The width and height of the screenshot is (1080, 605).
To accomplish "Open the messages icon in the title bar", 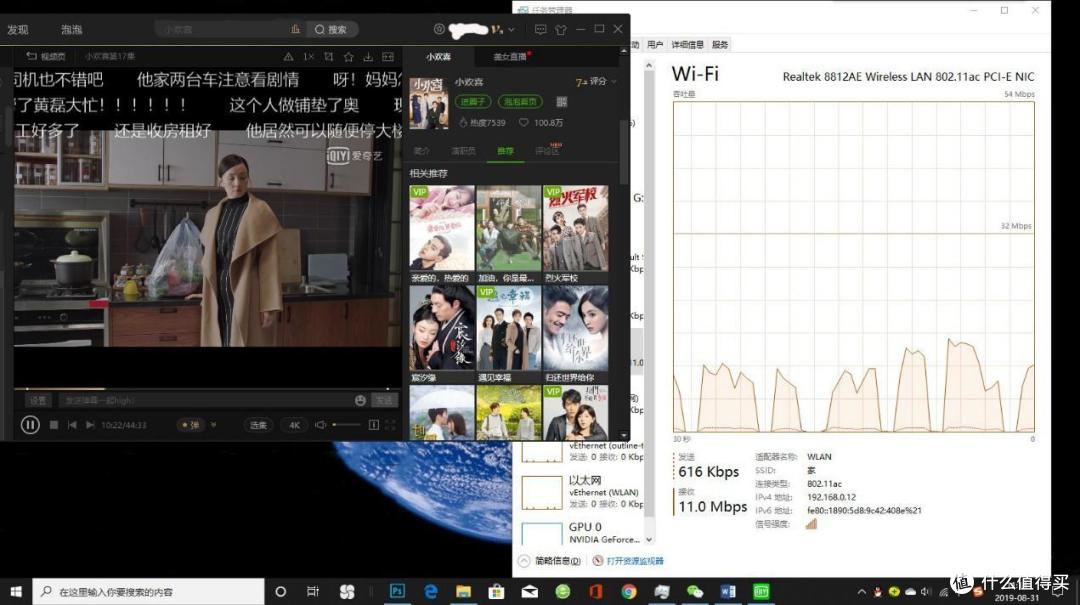I will point(541,30).
